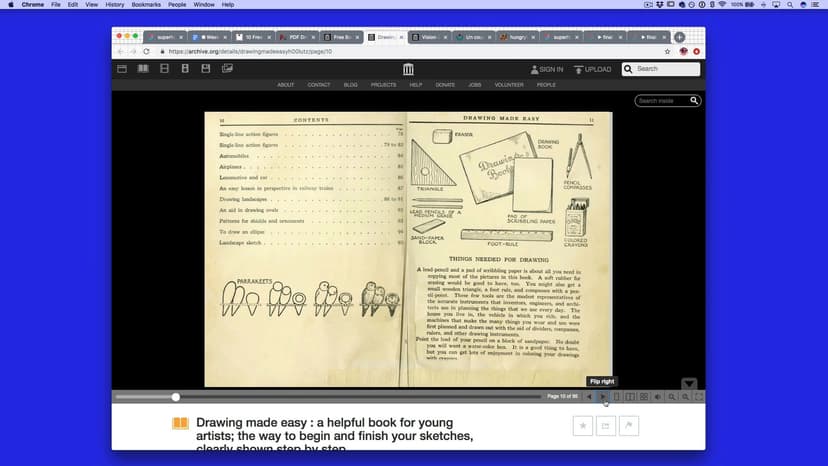The image size is (828, 466).
Task: Click the Flip right page arrow
Action: pyautogui.click(x=602, y=397)
